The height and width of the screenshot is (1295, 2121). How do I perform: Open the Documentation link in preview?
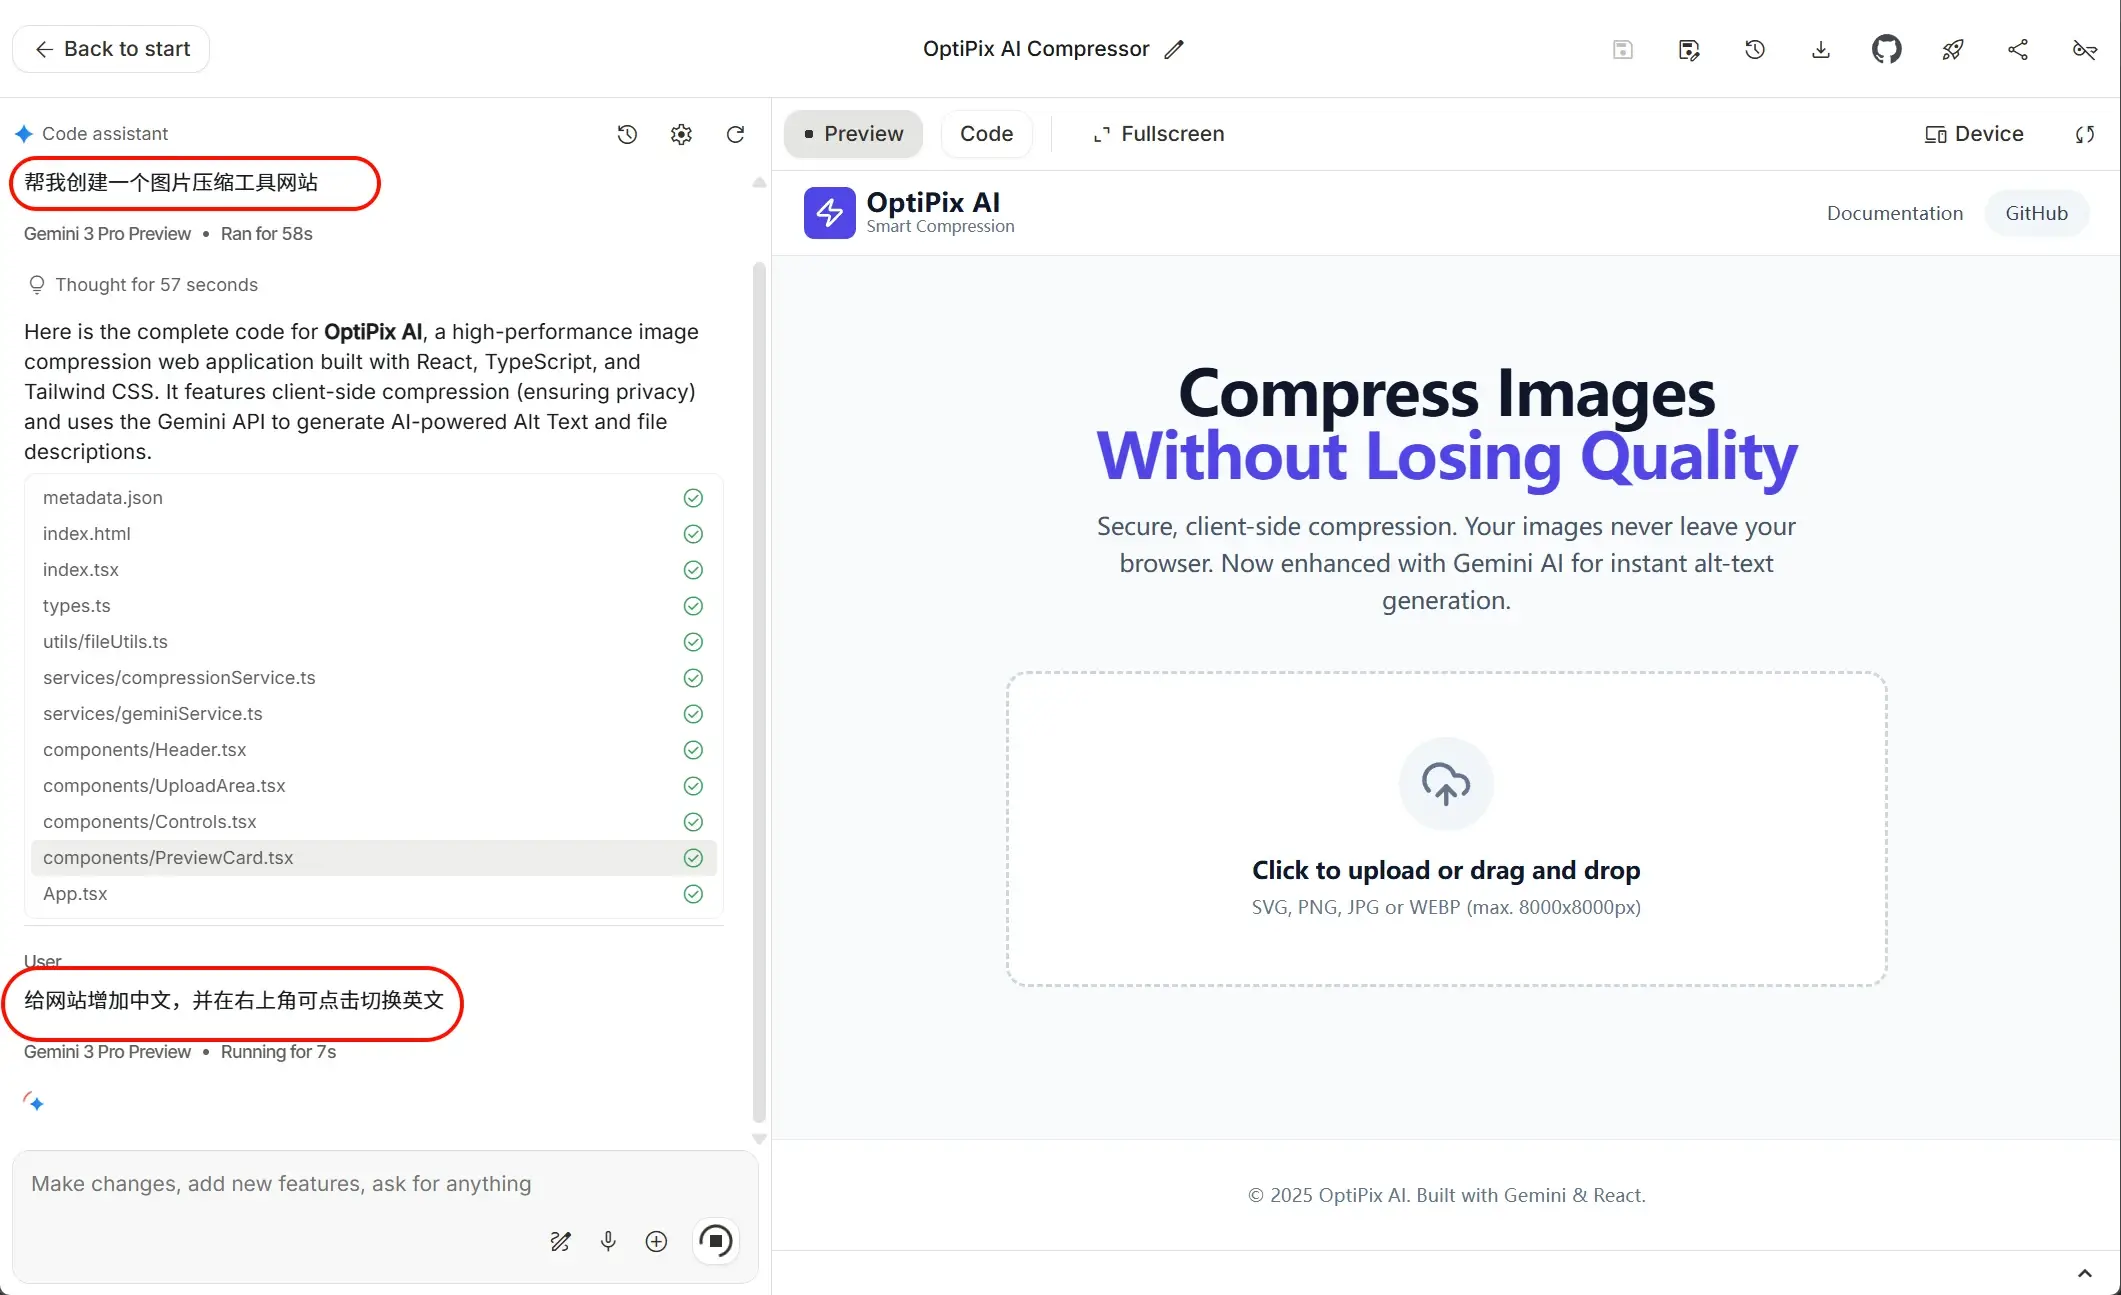[1894, 213]
